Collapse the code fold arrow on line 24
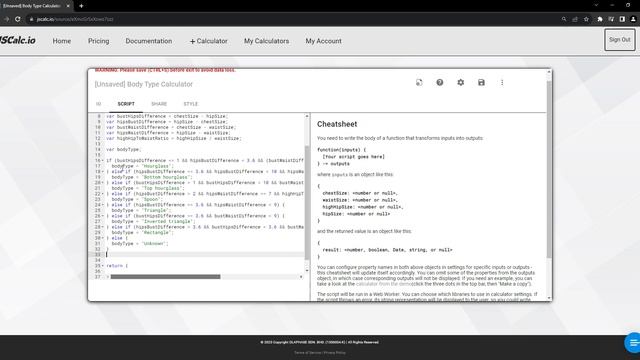 [x=102, y=205]
